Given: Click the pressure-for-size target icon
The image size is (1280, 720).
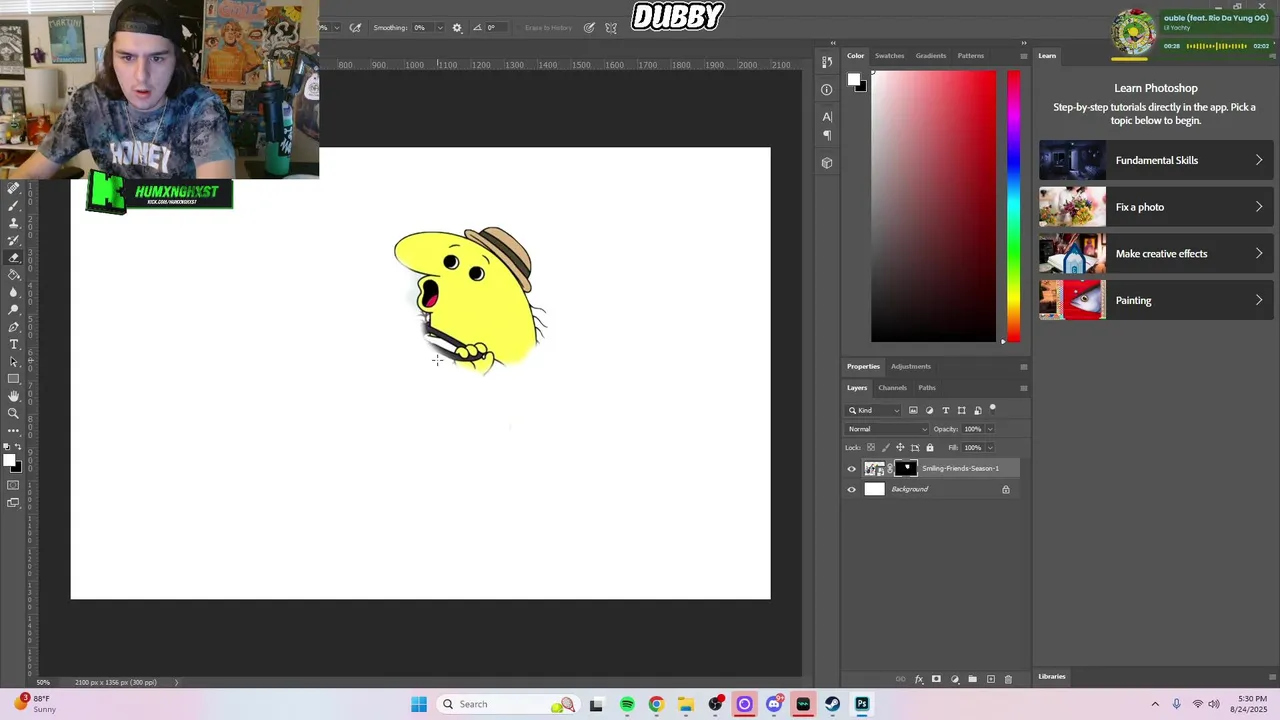Looking at the screenshot, I should tap(589, 28).
